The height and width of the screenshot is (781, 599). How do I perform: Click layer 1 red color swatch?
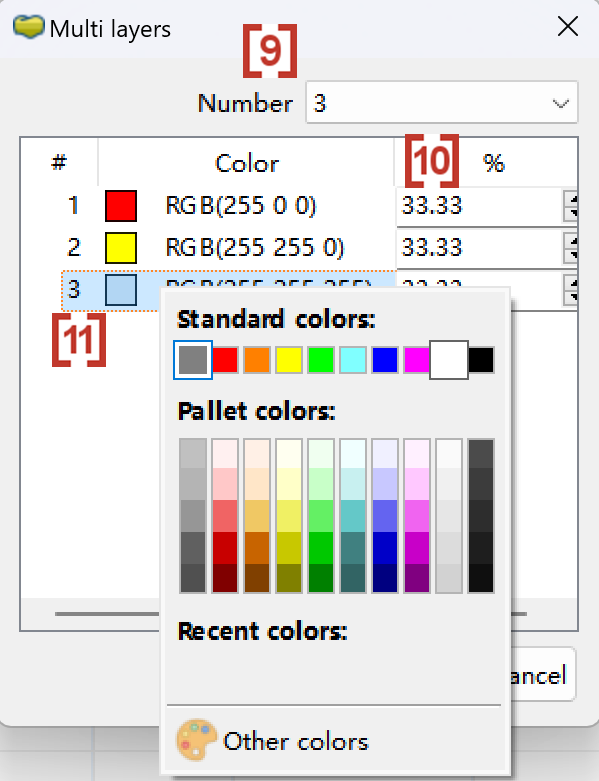coord(121,206)
